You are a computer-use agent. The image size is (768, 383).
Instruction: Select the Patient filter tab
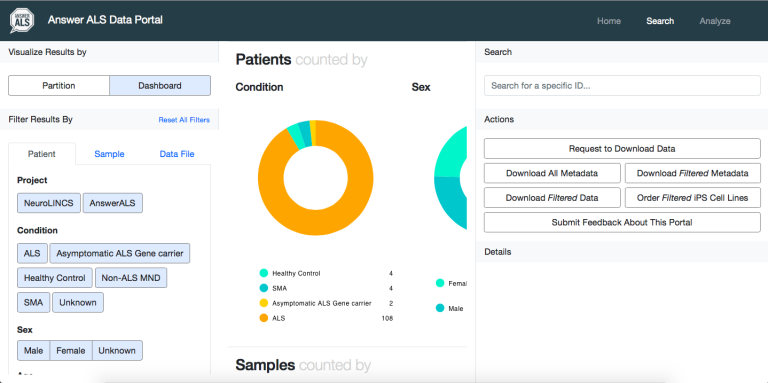click(x=42, y=154)
